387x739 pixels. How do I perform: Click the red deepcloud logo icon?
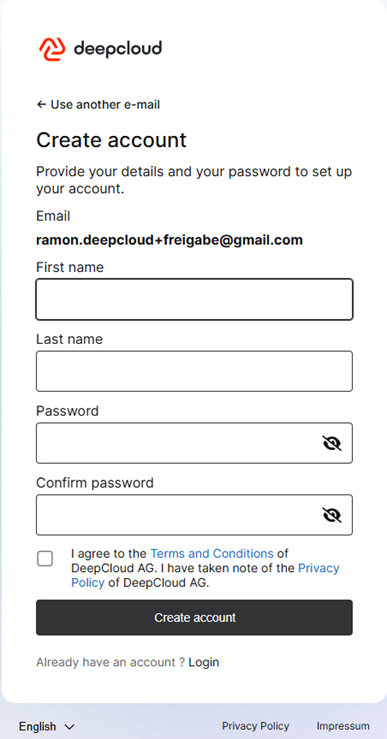(52, 49)
